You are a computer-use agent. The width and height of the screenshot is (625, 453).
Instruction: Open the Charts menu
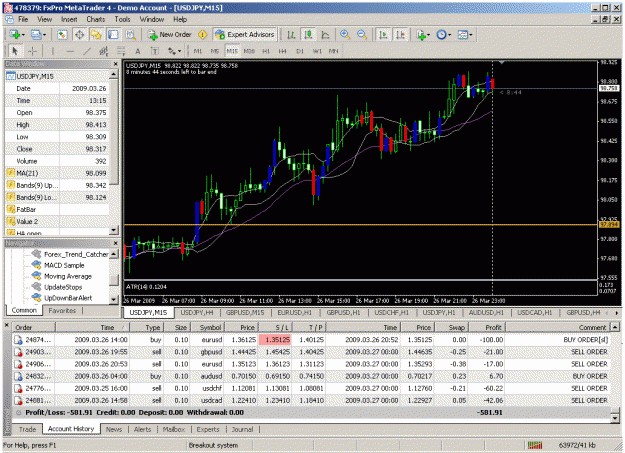tap(96, 19)
